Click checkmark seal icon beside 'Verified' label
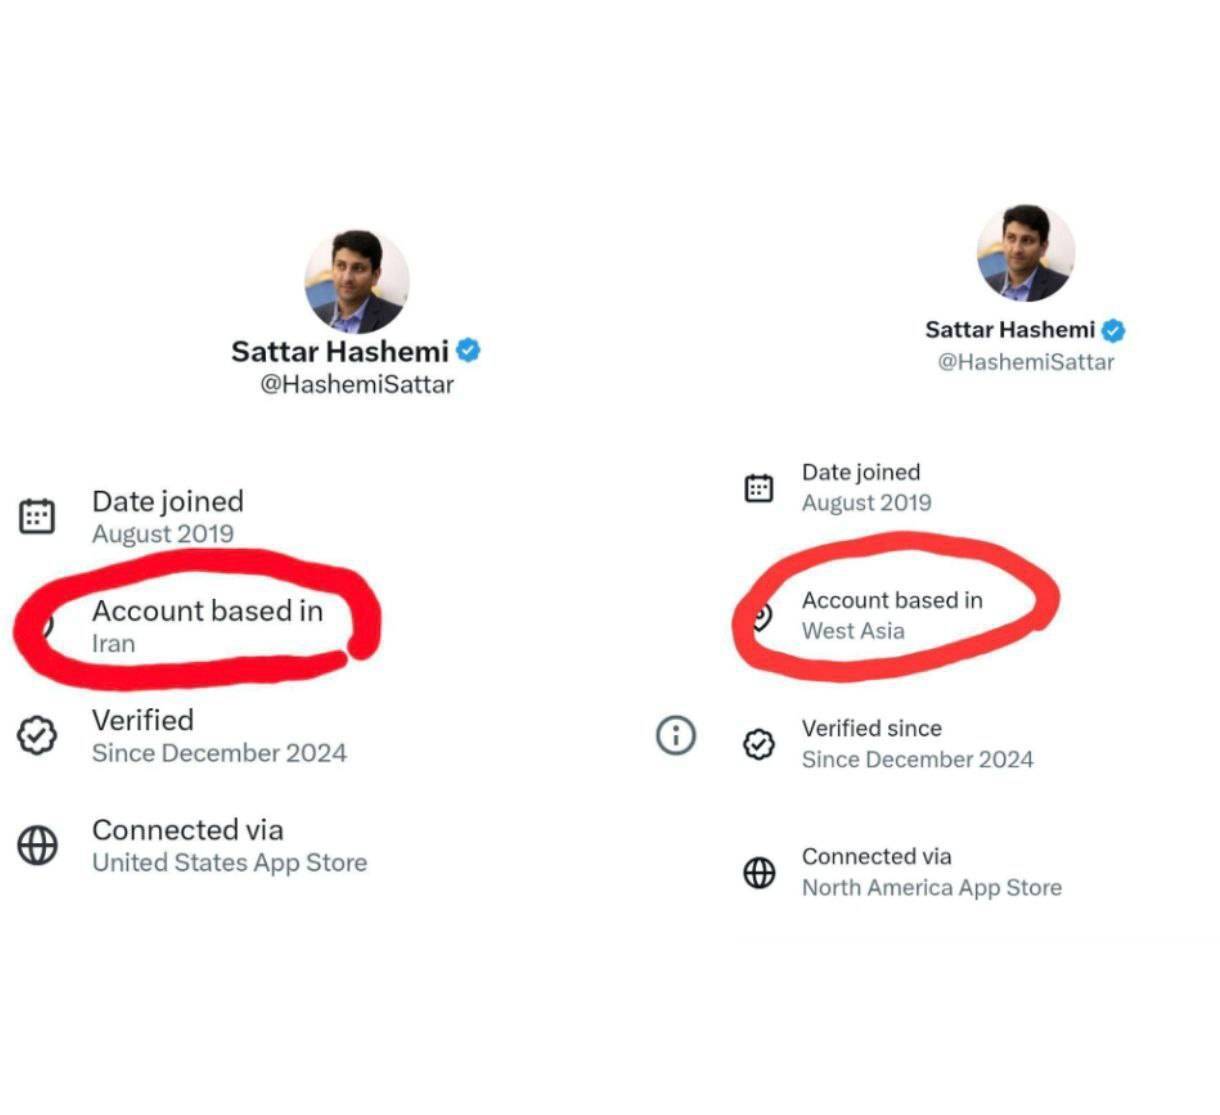The width and height of the screenshot is (1220, 1115). (x=38, y=736)
